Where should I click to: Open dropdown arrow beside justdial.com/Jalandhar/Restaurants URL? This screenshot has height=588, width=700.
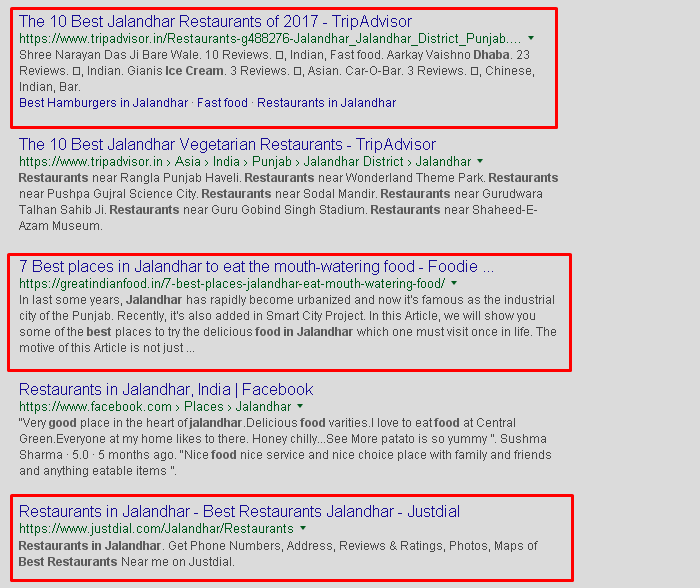click(303, 528)
